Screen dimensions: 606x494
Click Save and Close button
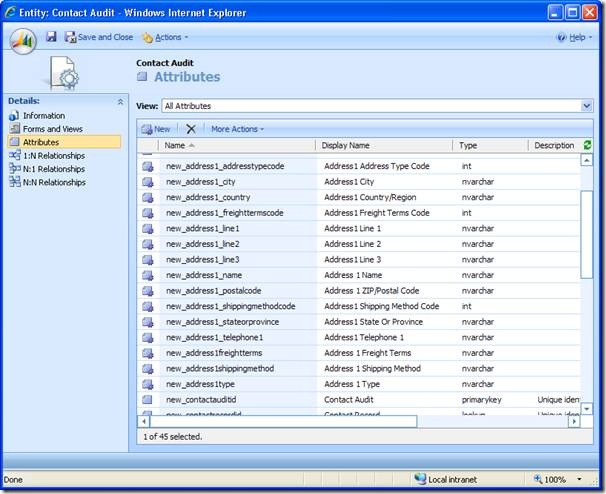98,37
